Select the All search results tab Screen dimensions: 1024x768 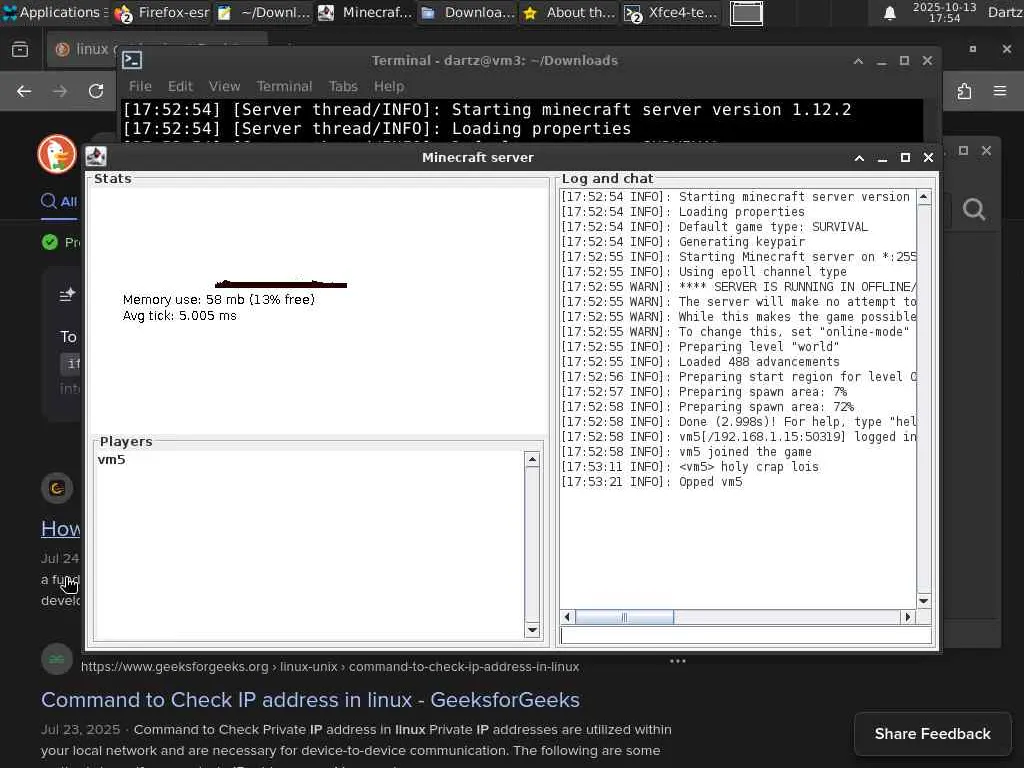point(59,202)
